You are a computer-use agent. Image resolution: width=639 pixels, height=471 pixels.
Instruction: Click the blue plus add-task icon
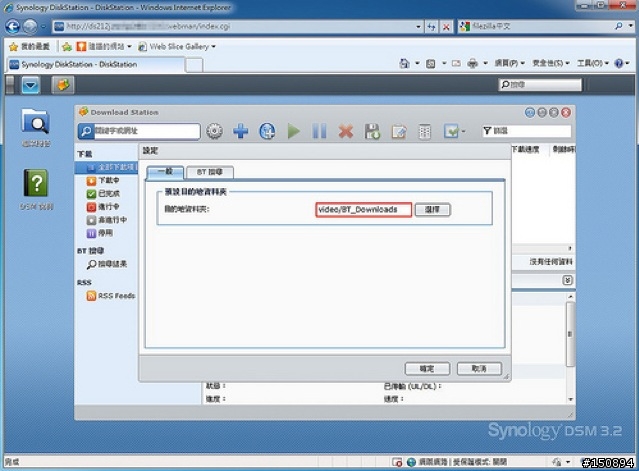(x=240, y=131)
